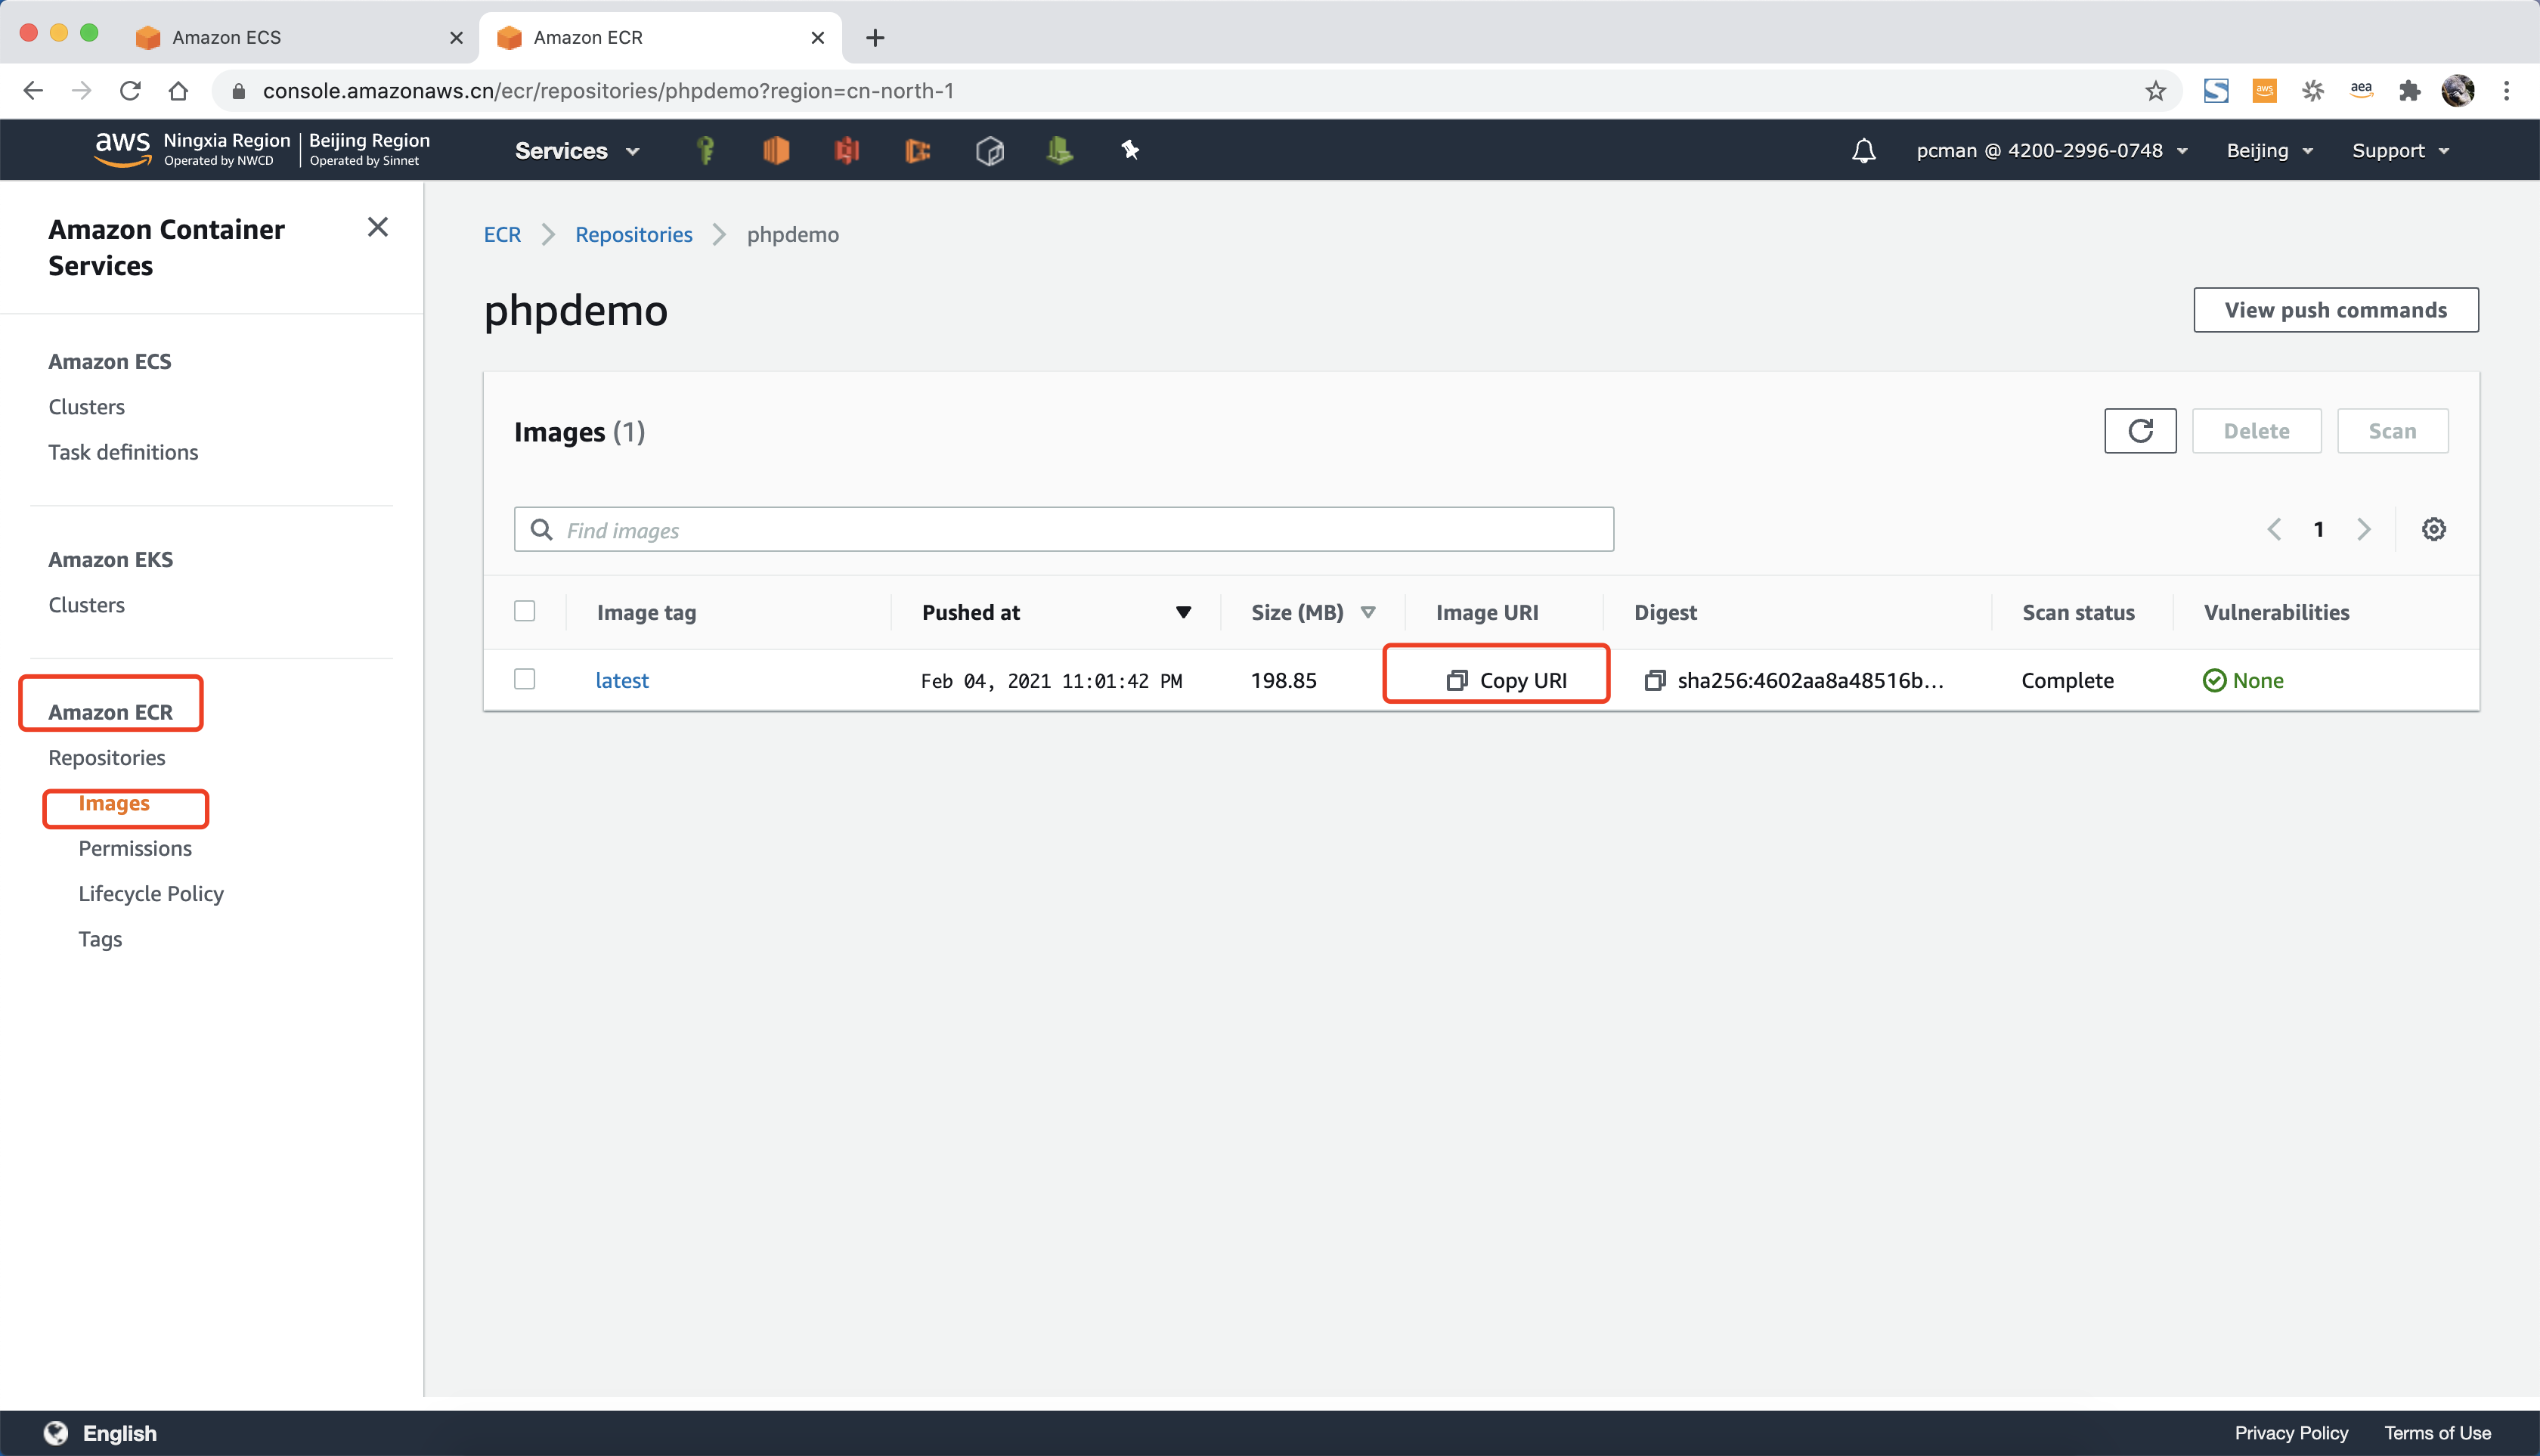Select Images in the sidebar
The height and width of the screenshot is (1456, 2540).
click(x=114, y=803)
